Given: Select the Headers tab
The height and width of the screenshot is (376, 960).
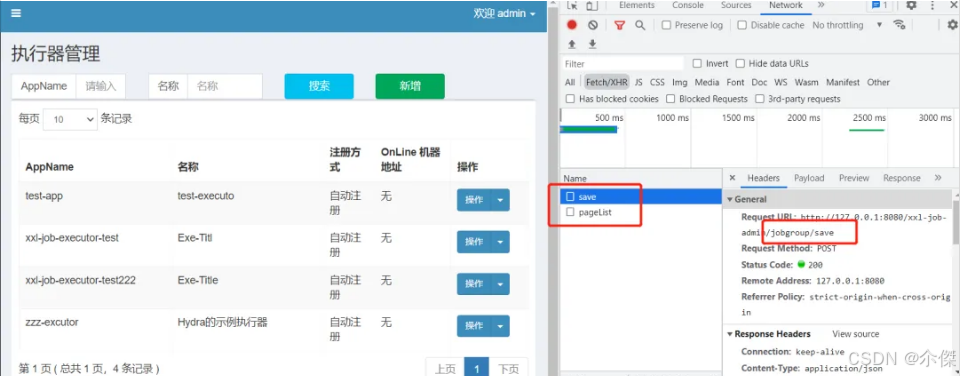Looking at the screenshot, I should tap(763, 178).
